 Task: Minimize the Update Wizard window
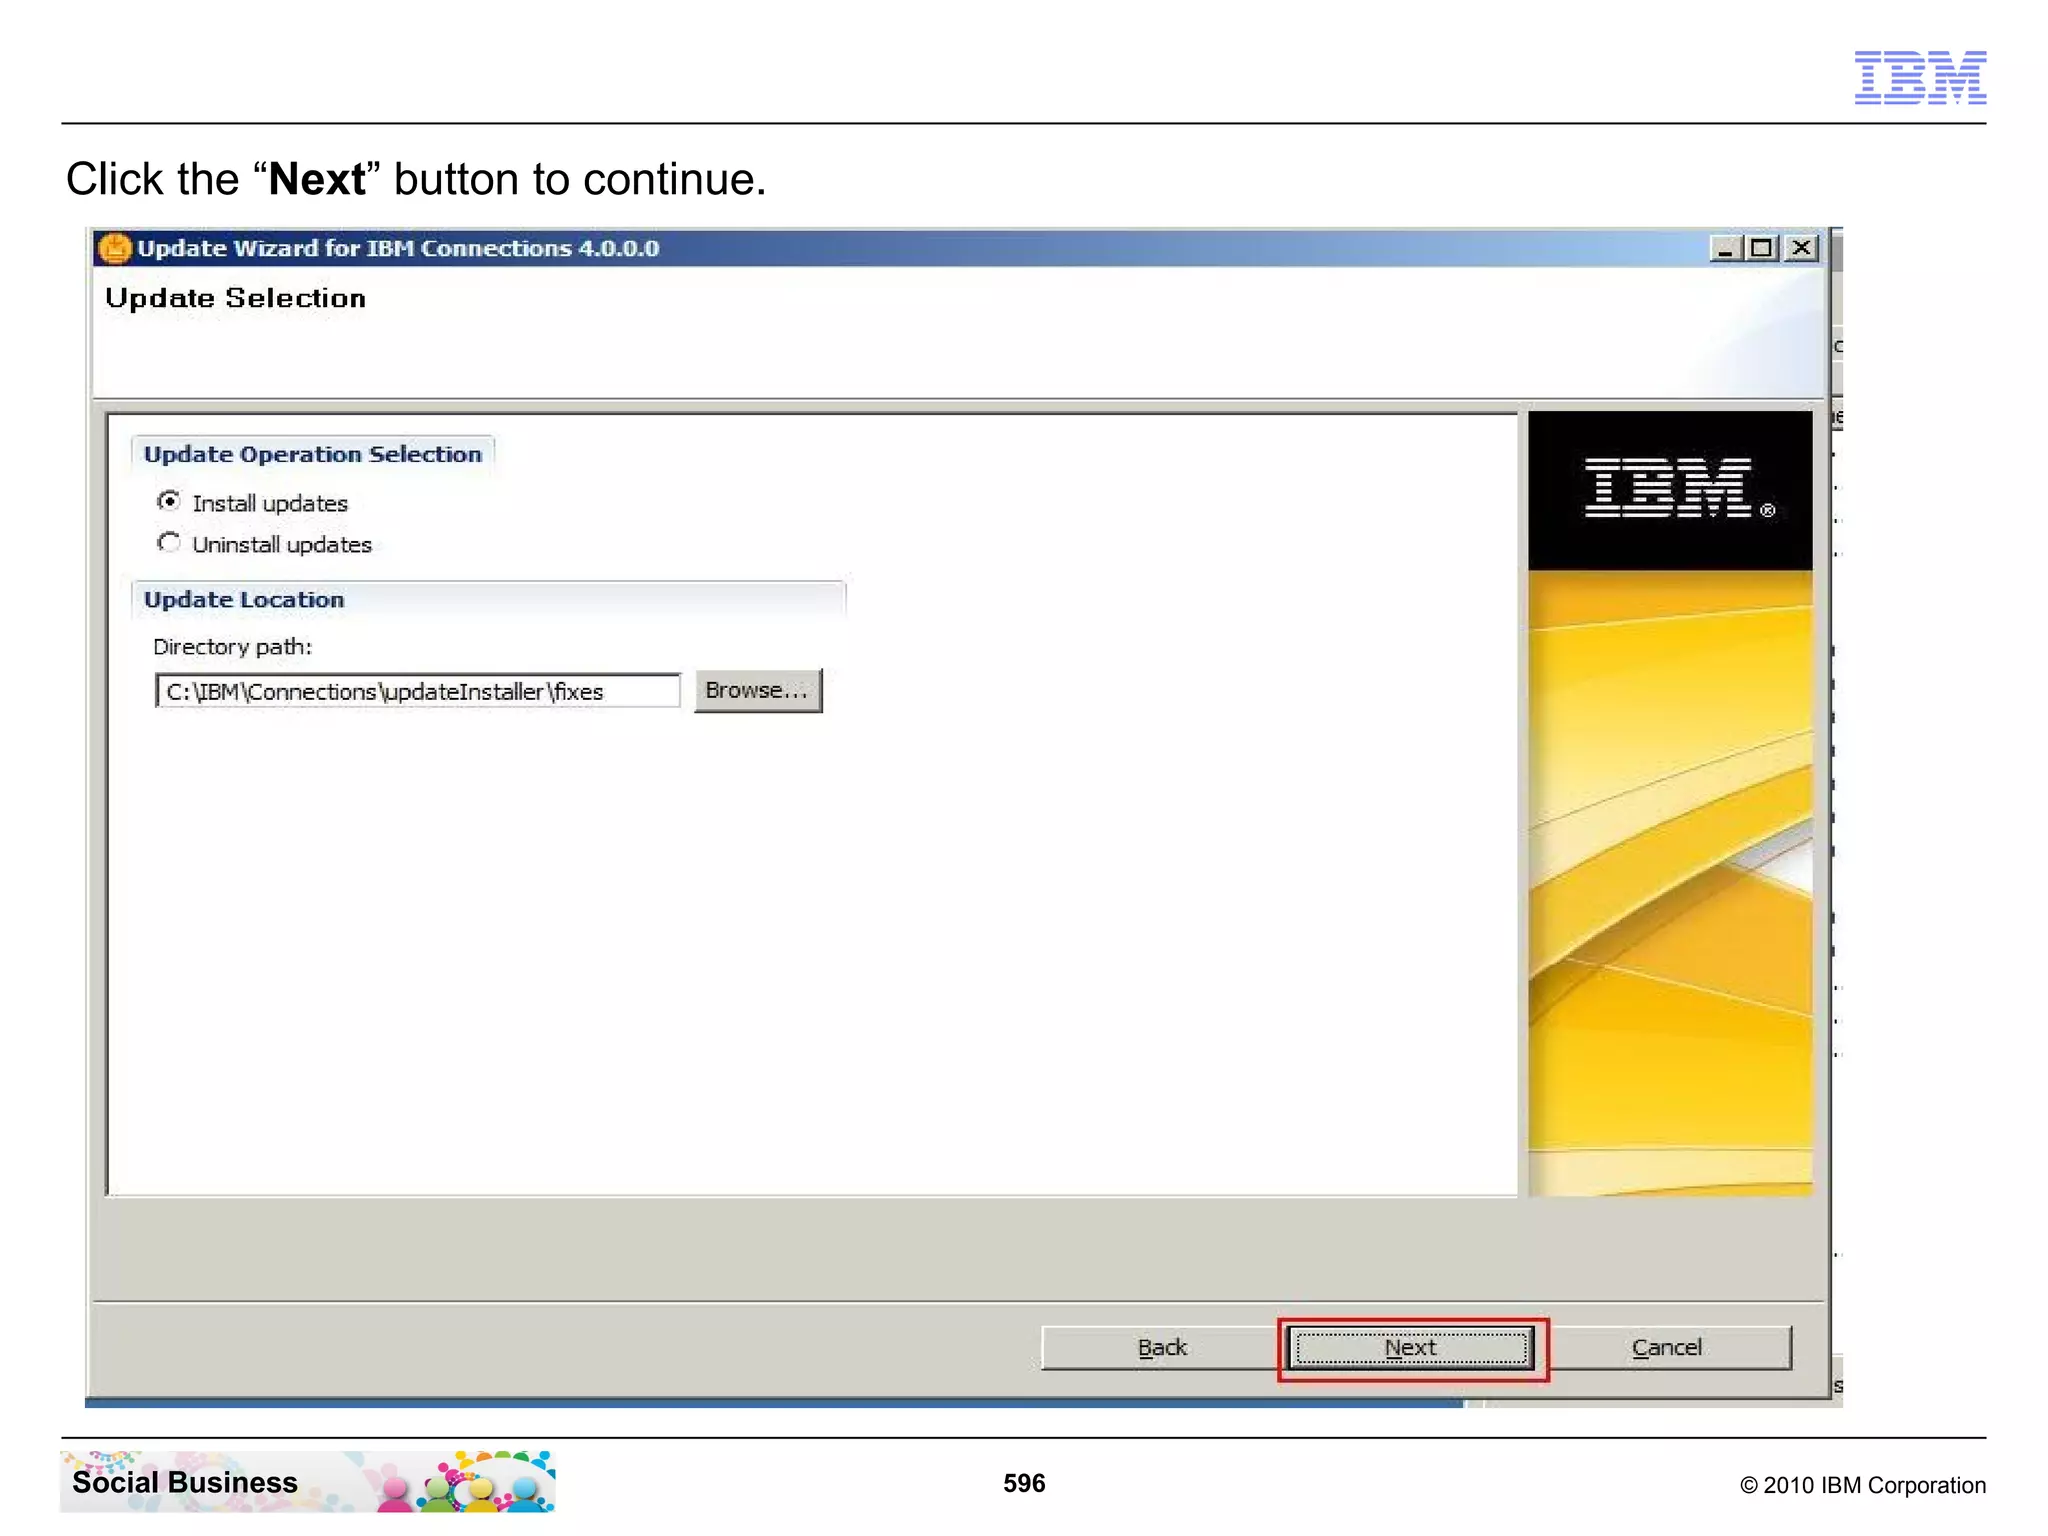point(1724,248)
